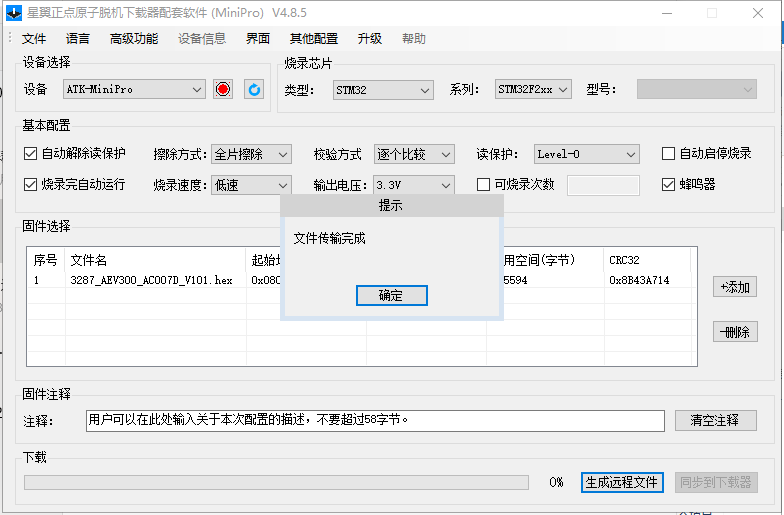Click the download progress bar
This screenshot has width=784, height=515.
pyautogui.click(x=276, y=482)
